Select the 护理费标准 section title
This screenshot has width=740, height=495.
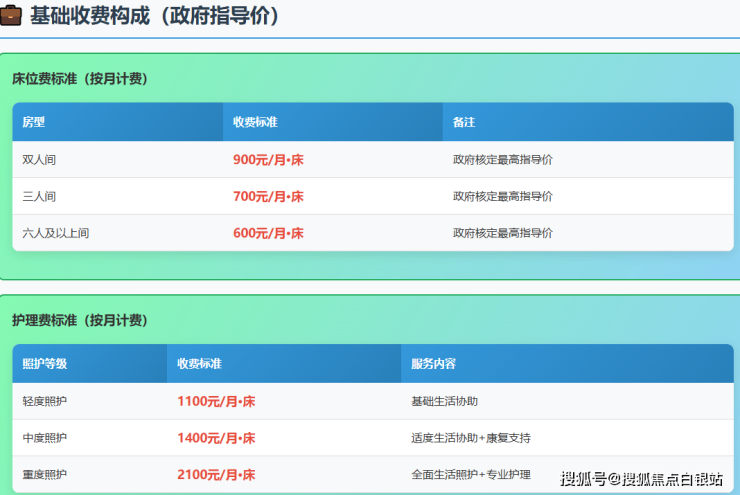click(79, 320)
